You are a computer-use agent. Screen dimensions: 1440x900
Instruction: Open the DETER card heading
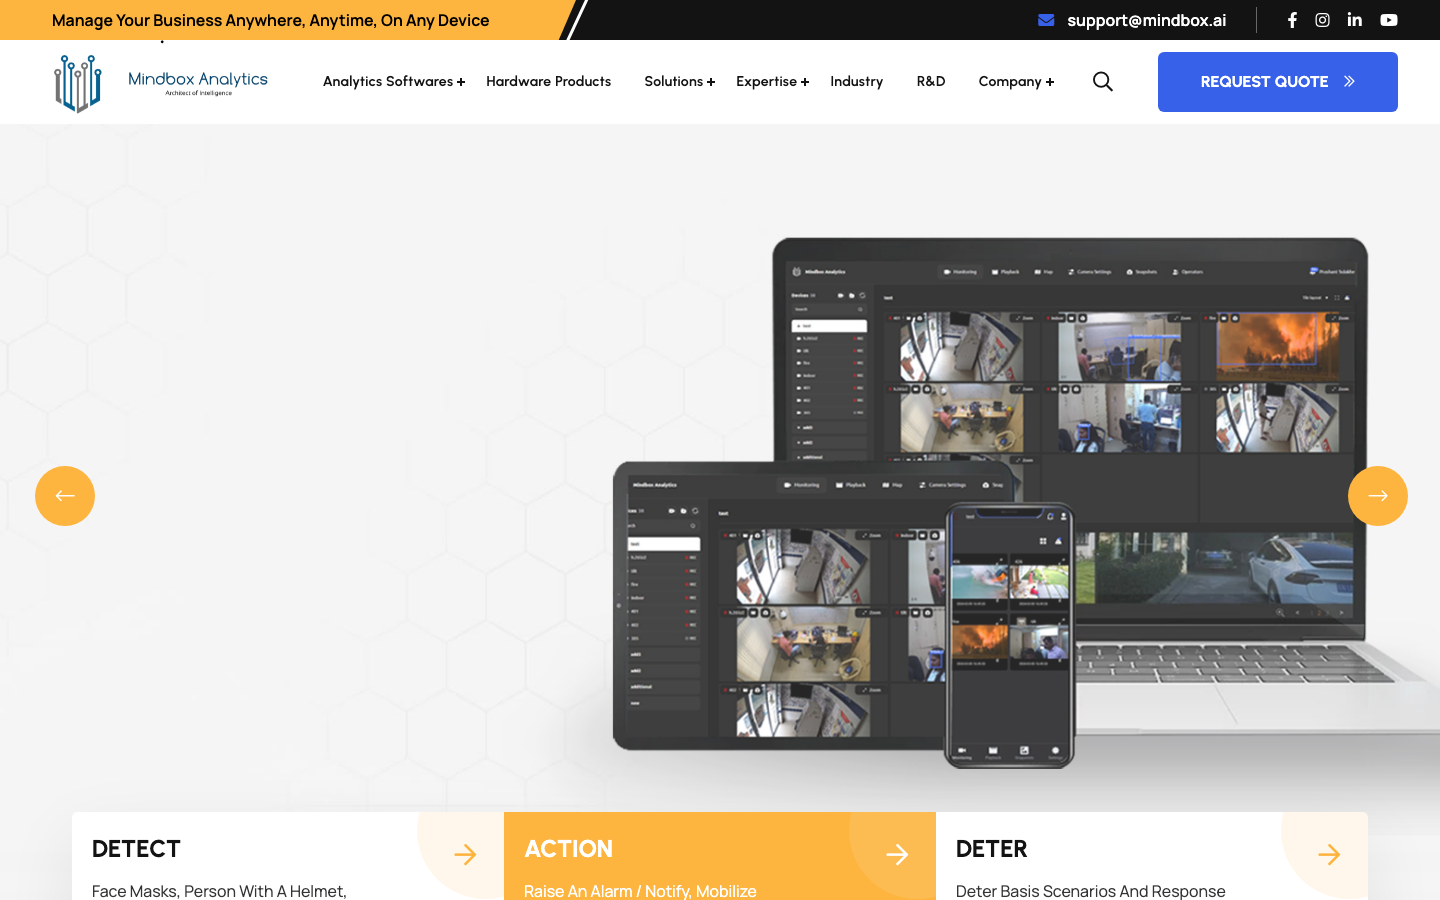click(991, 849)
